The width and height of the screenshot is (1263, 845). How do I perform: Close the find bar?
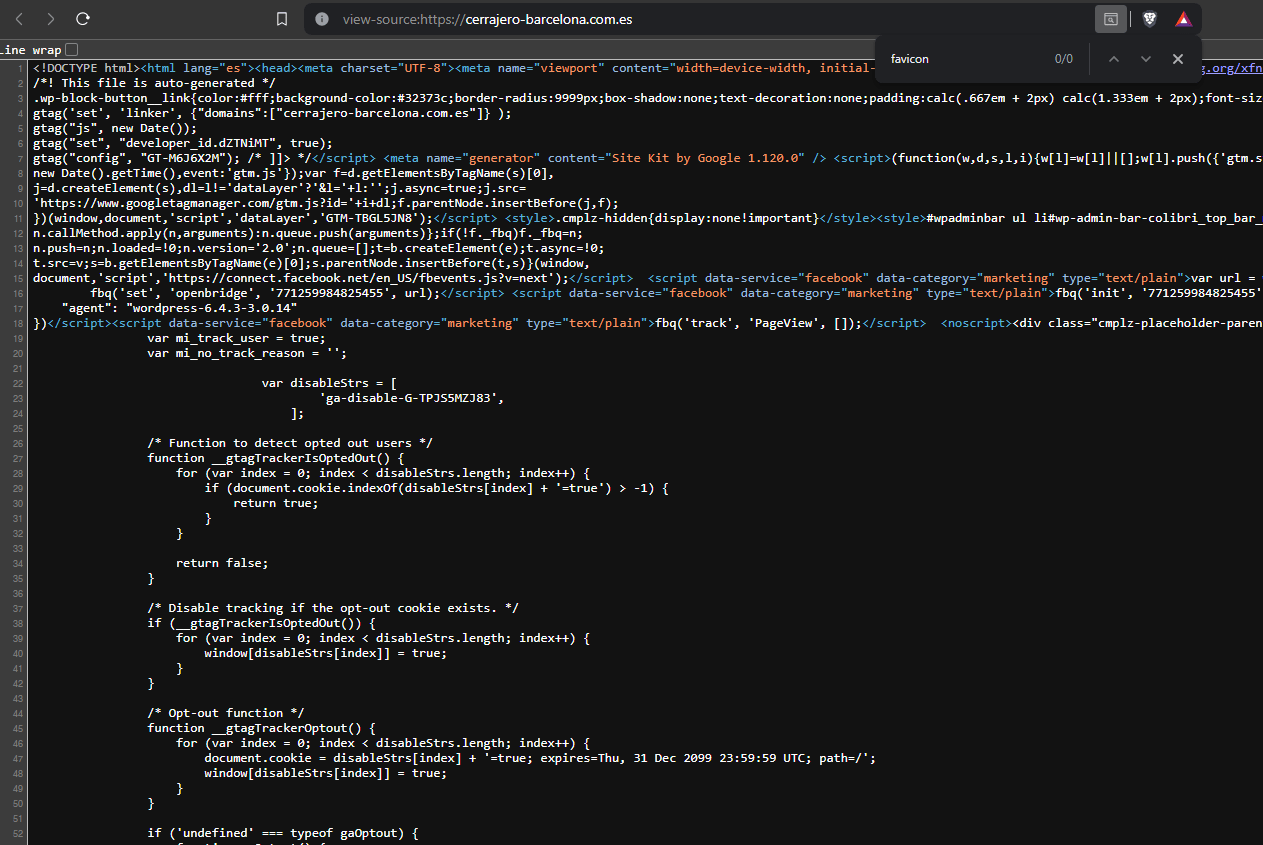tap(1178, 59)
